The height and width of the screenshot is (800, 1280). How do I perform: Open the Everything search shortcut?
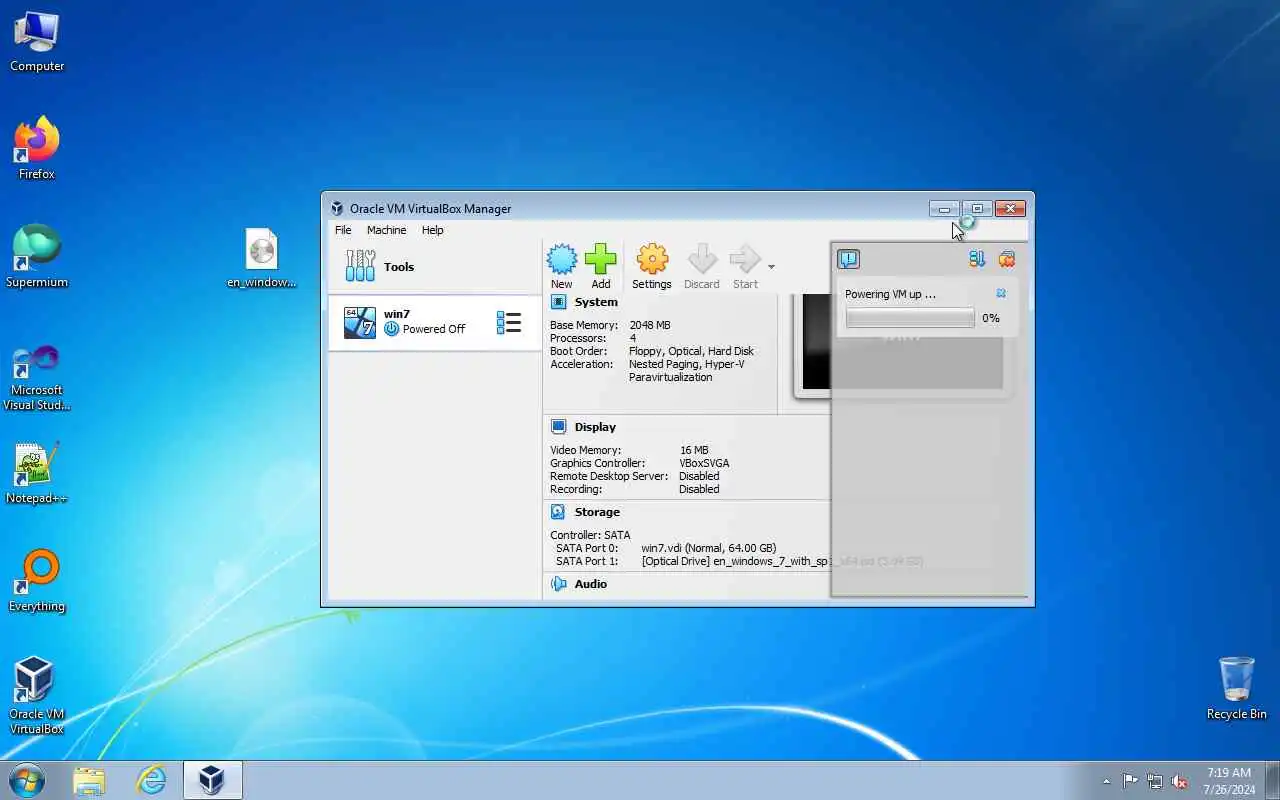point(37,580)
